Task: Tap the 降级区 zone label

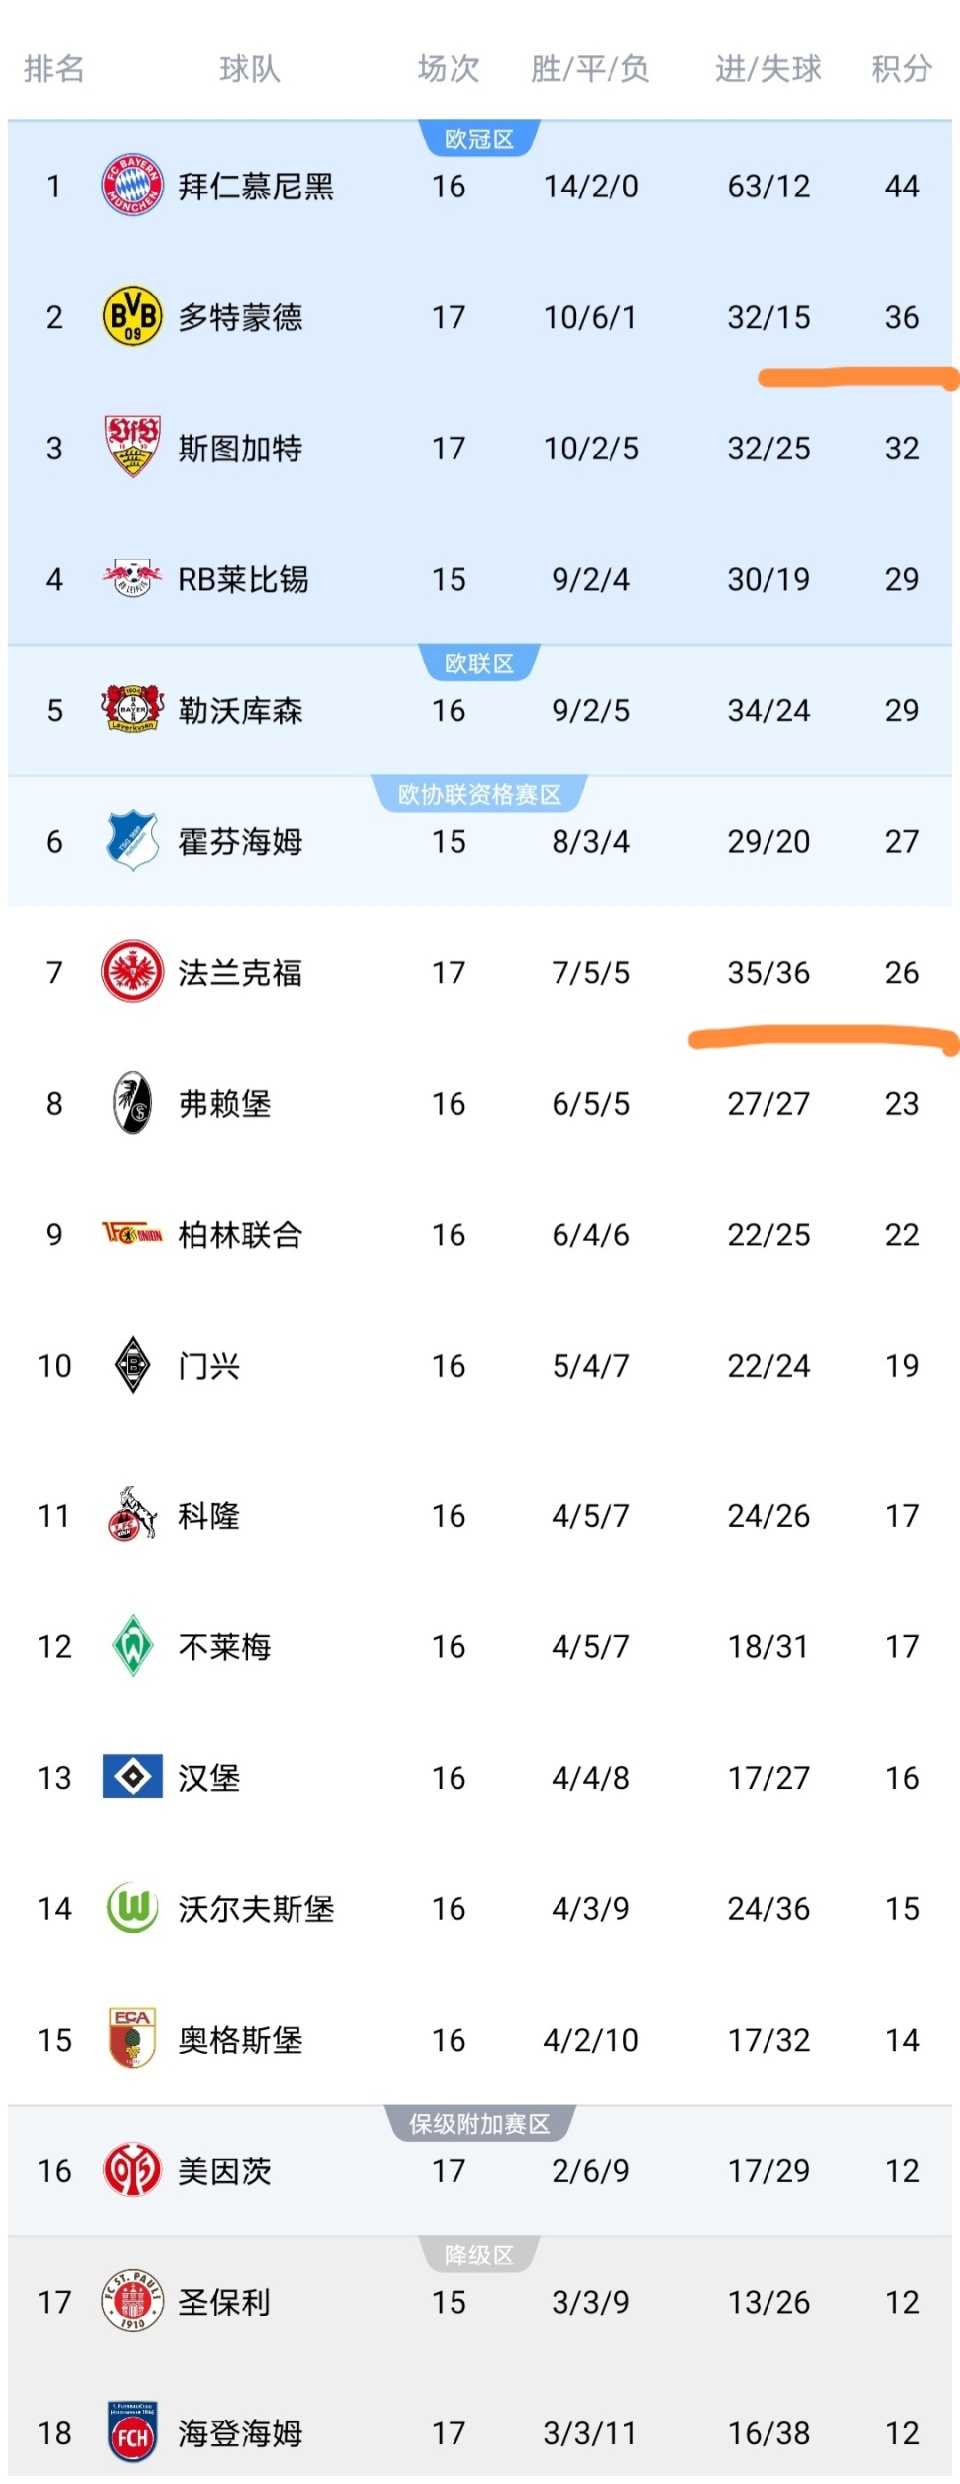Action: tap(479, 2255)
